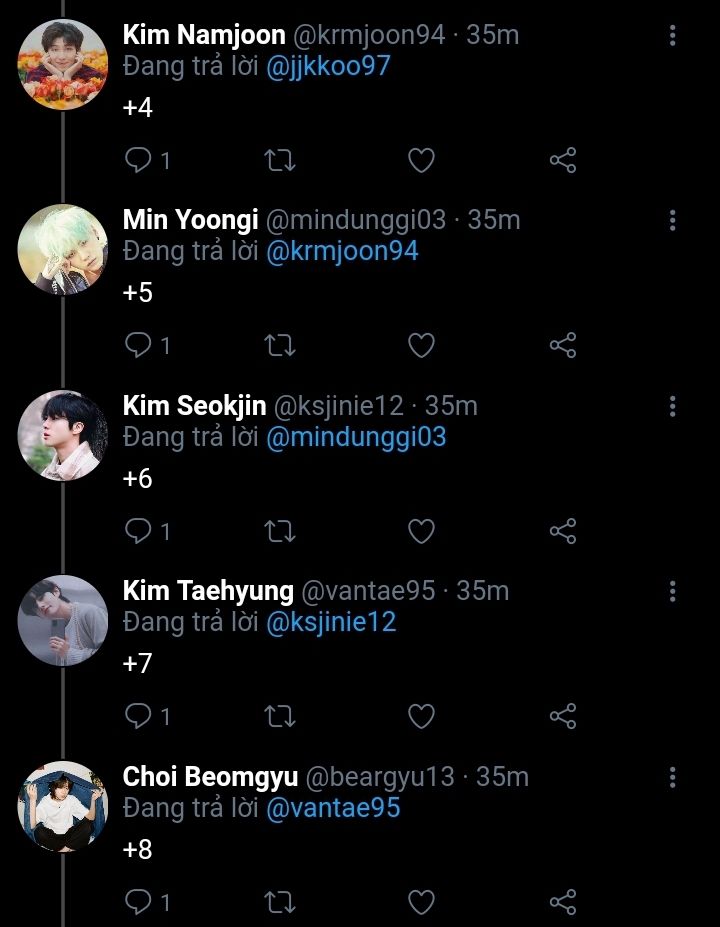This screenshot has width=720, height=927.
Task: Open more options on Min Yoongi's tweet
Action: tap(672, 221)
